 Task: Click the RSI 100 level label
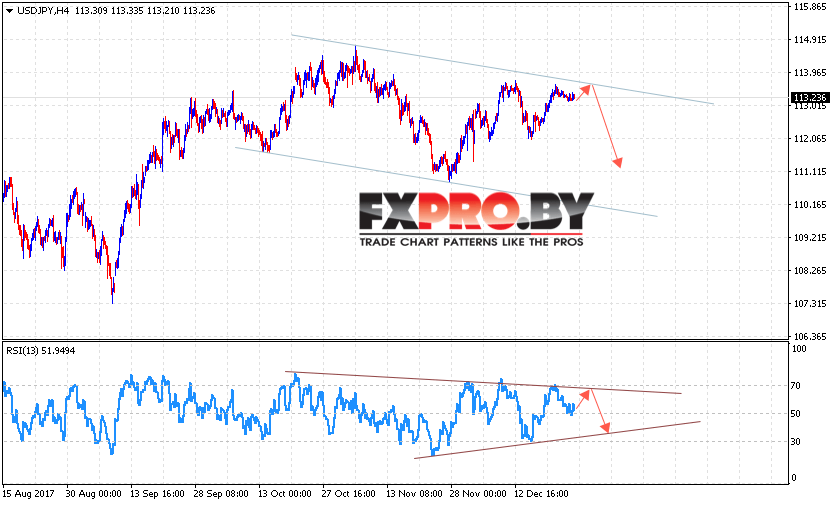799,349
